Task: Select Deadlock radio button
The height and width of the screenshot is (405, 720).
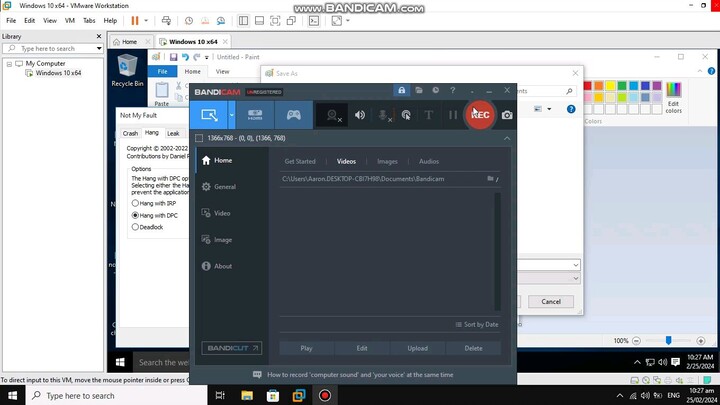Action: coord(135,227)
